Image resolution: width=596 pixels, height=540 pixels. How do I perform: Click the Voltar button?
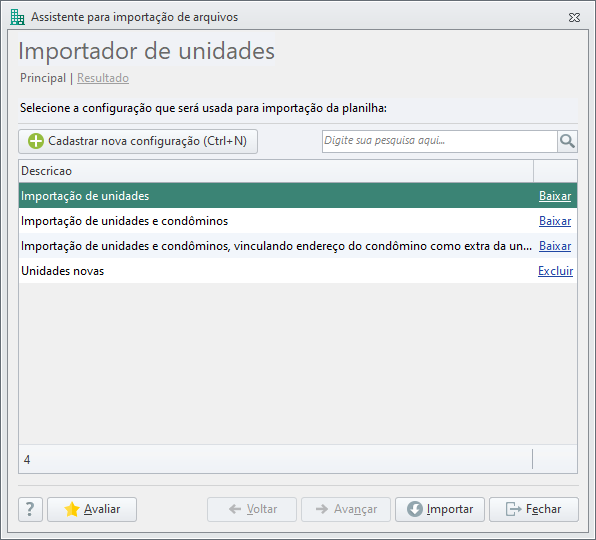252,509
